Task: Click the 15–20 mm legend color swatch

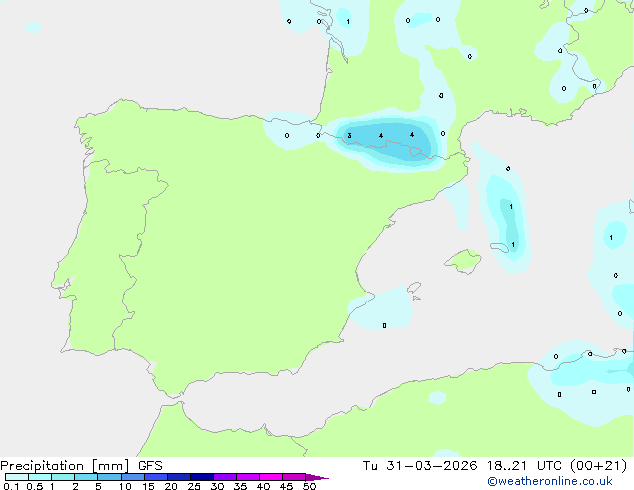Action: coord(156,477)
